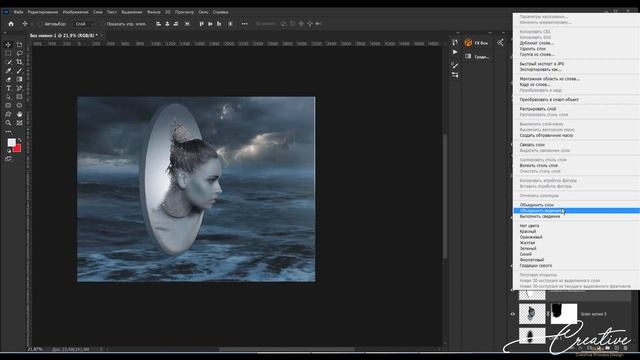
Task: Select the Eyedropper tool
Action: 8,71
